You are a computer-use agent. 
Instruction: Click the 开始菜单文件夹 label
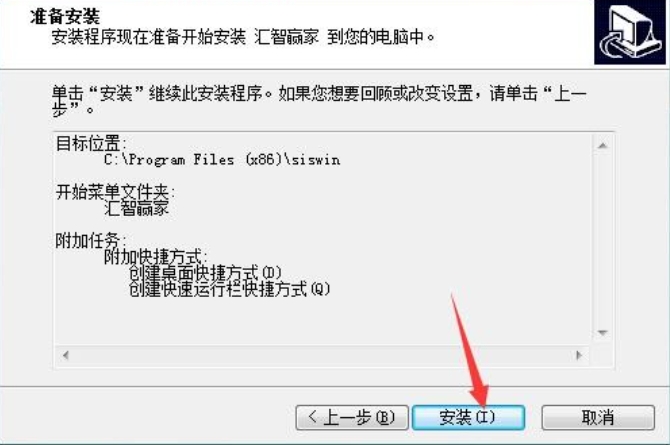(115, 192)
